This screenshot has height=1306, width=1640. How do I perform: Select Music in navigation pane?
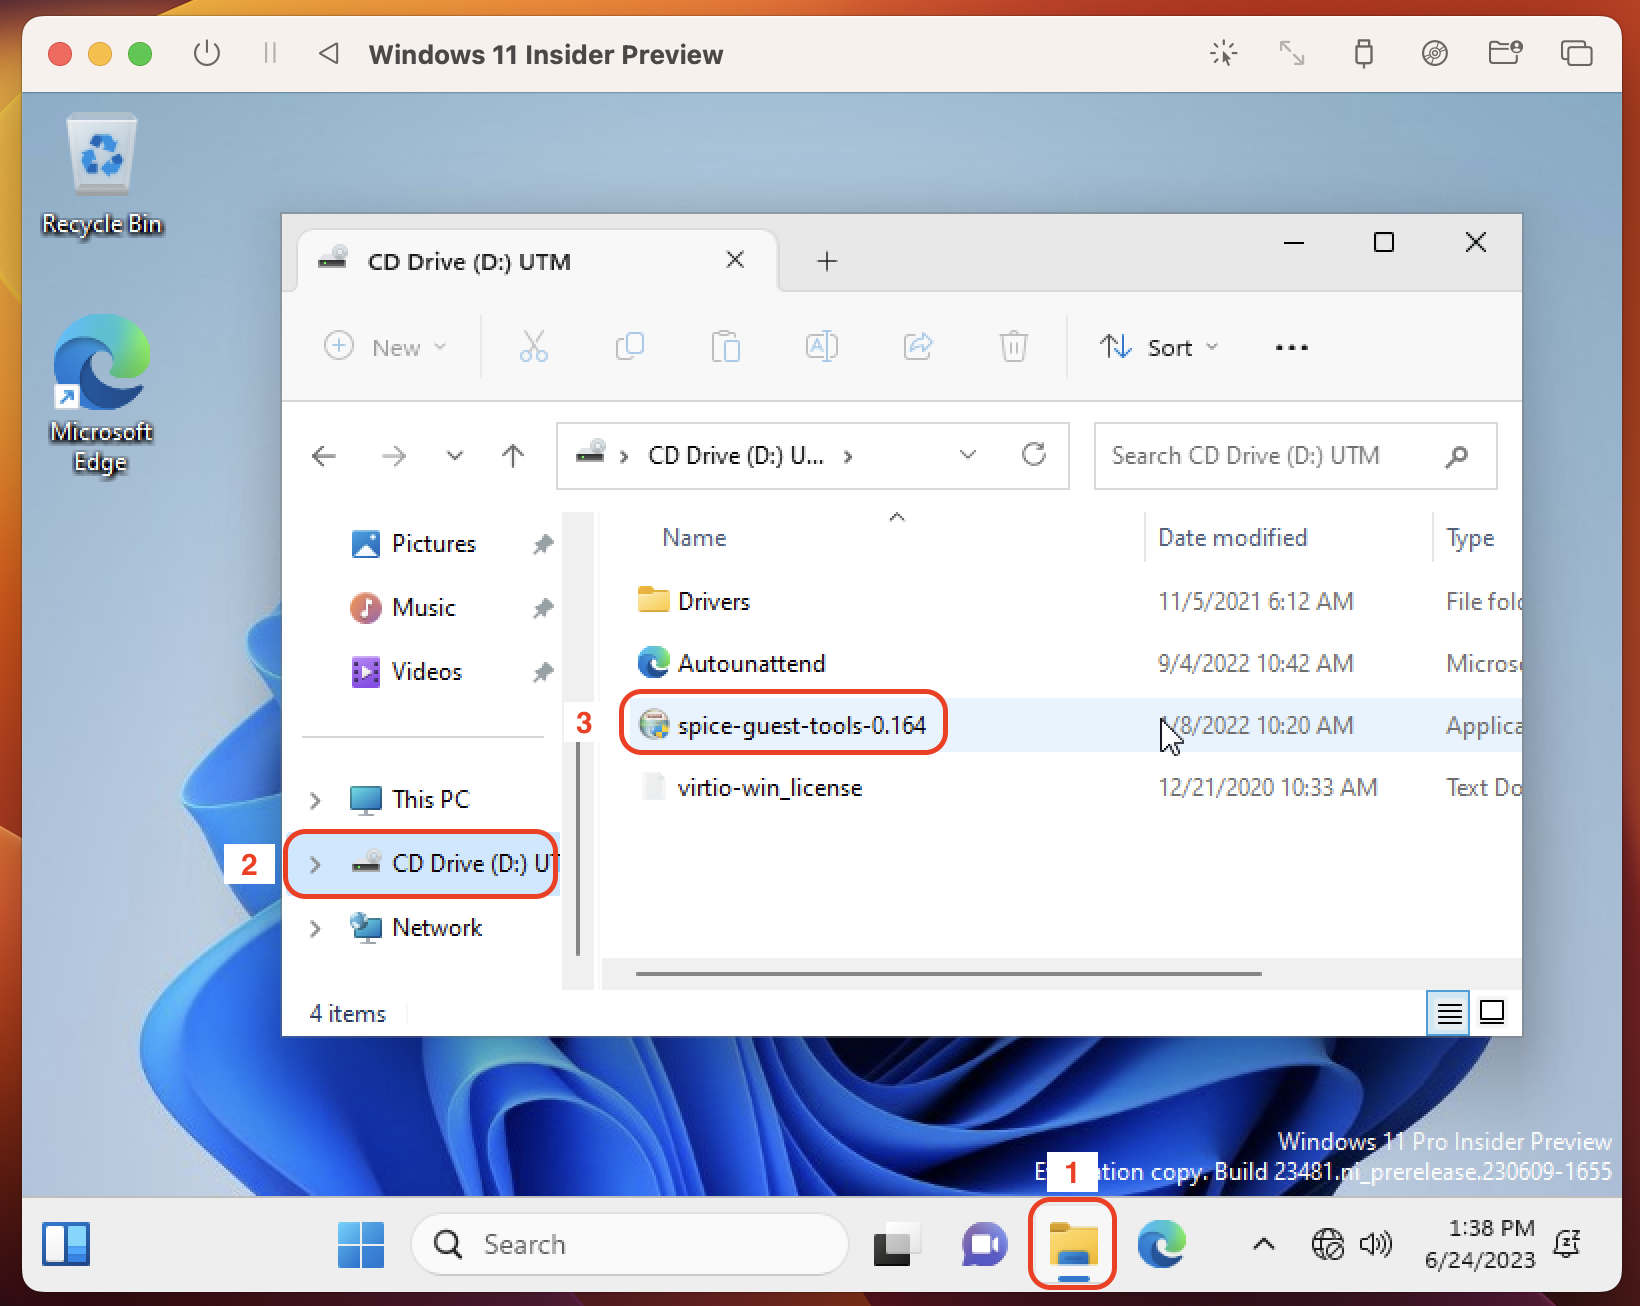(424, 608)
